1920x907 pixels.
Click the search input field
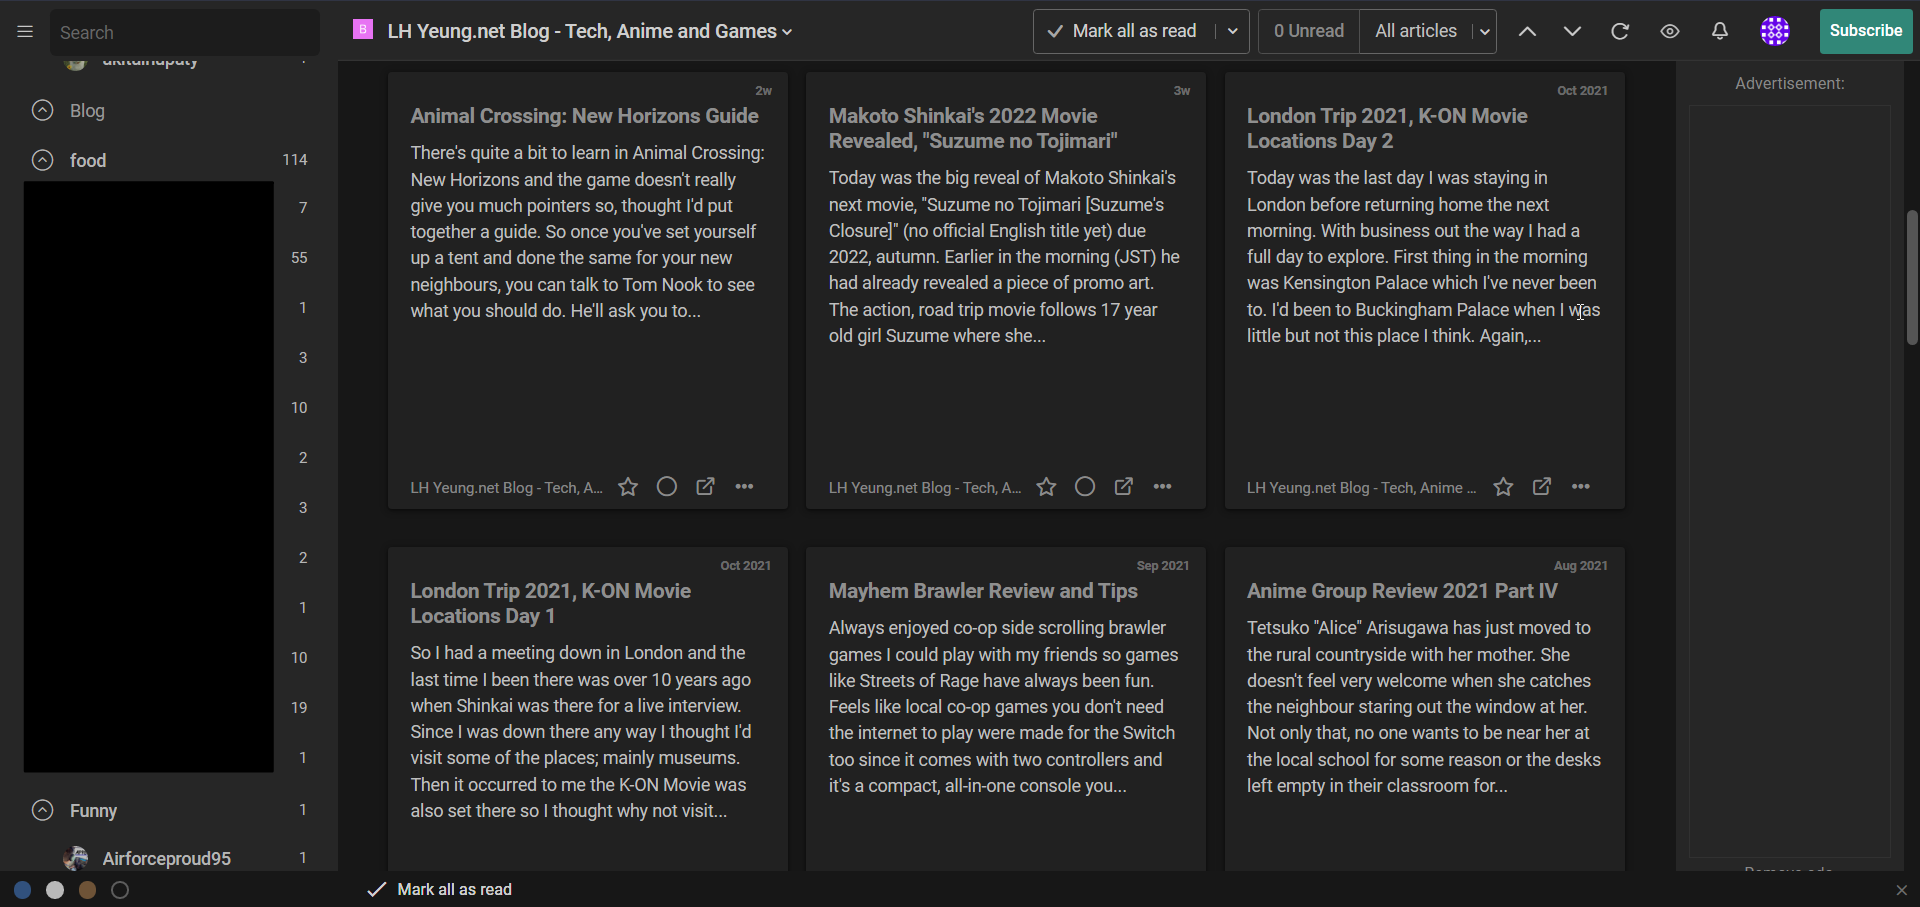[x=185, y=32]
